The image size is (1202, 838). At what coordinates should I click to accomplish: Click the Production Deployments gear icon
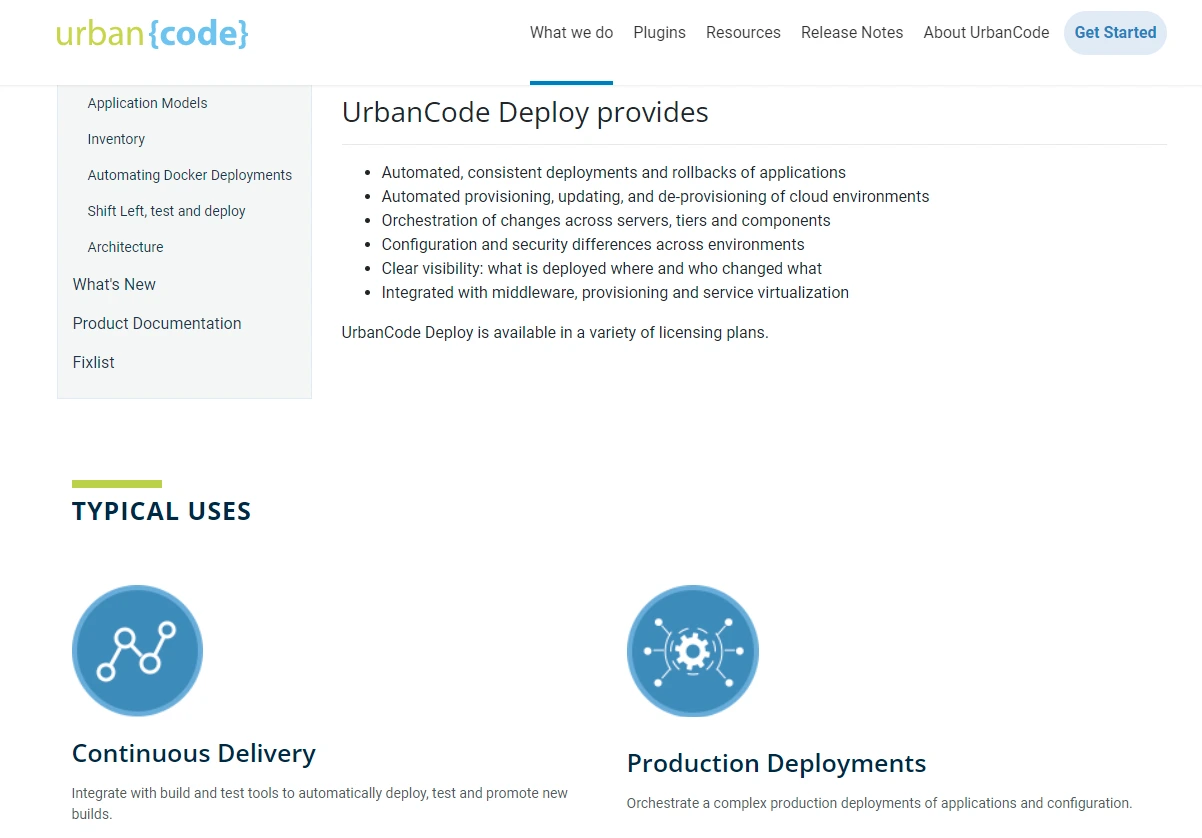[x=692, y=650]
